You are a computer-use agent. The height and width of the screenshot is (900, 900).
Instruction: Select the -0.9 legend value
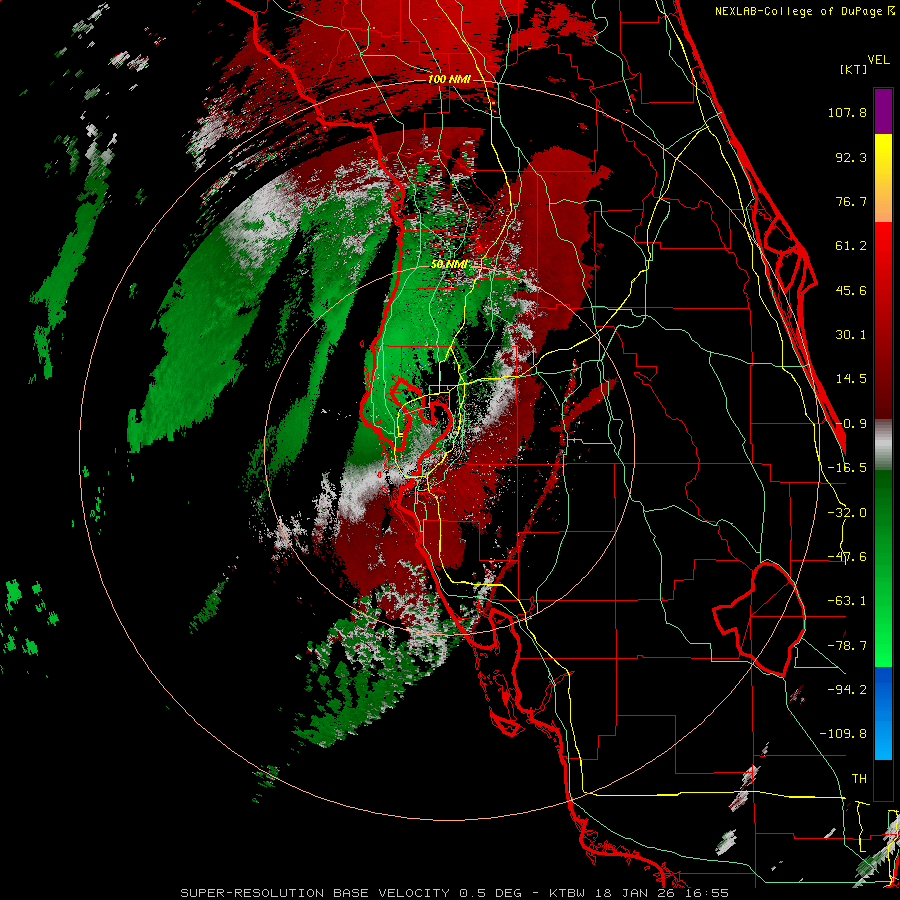tap(851, 424)
